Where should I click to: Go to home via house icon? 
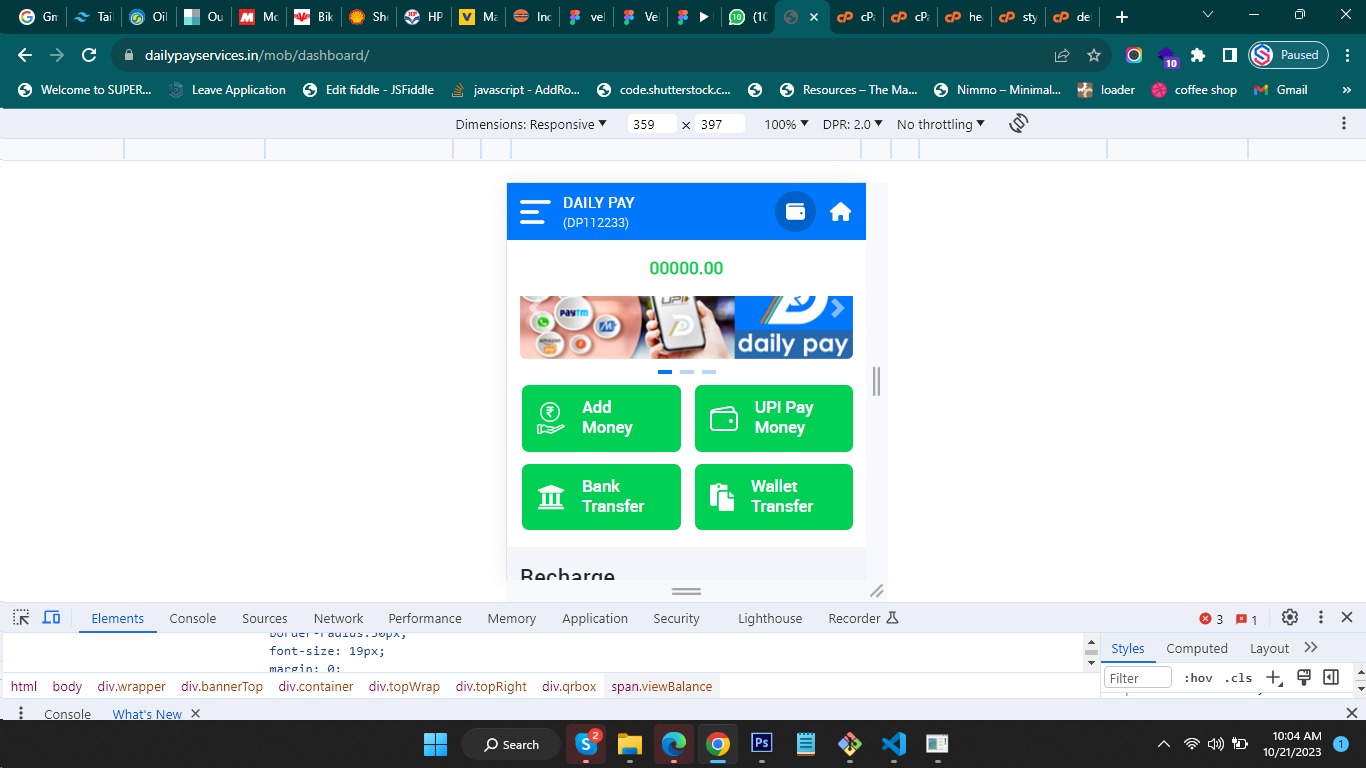tap(840, 212)
